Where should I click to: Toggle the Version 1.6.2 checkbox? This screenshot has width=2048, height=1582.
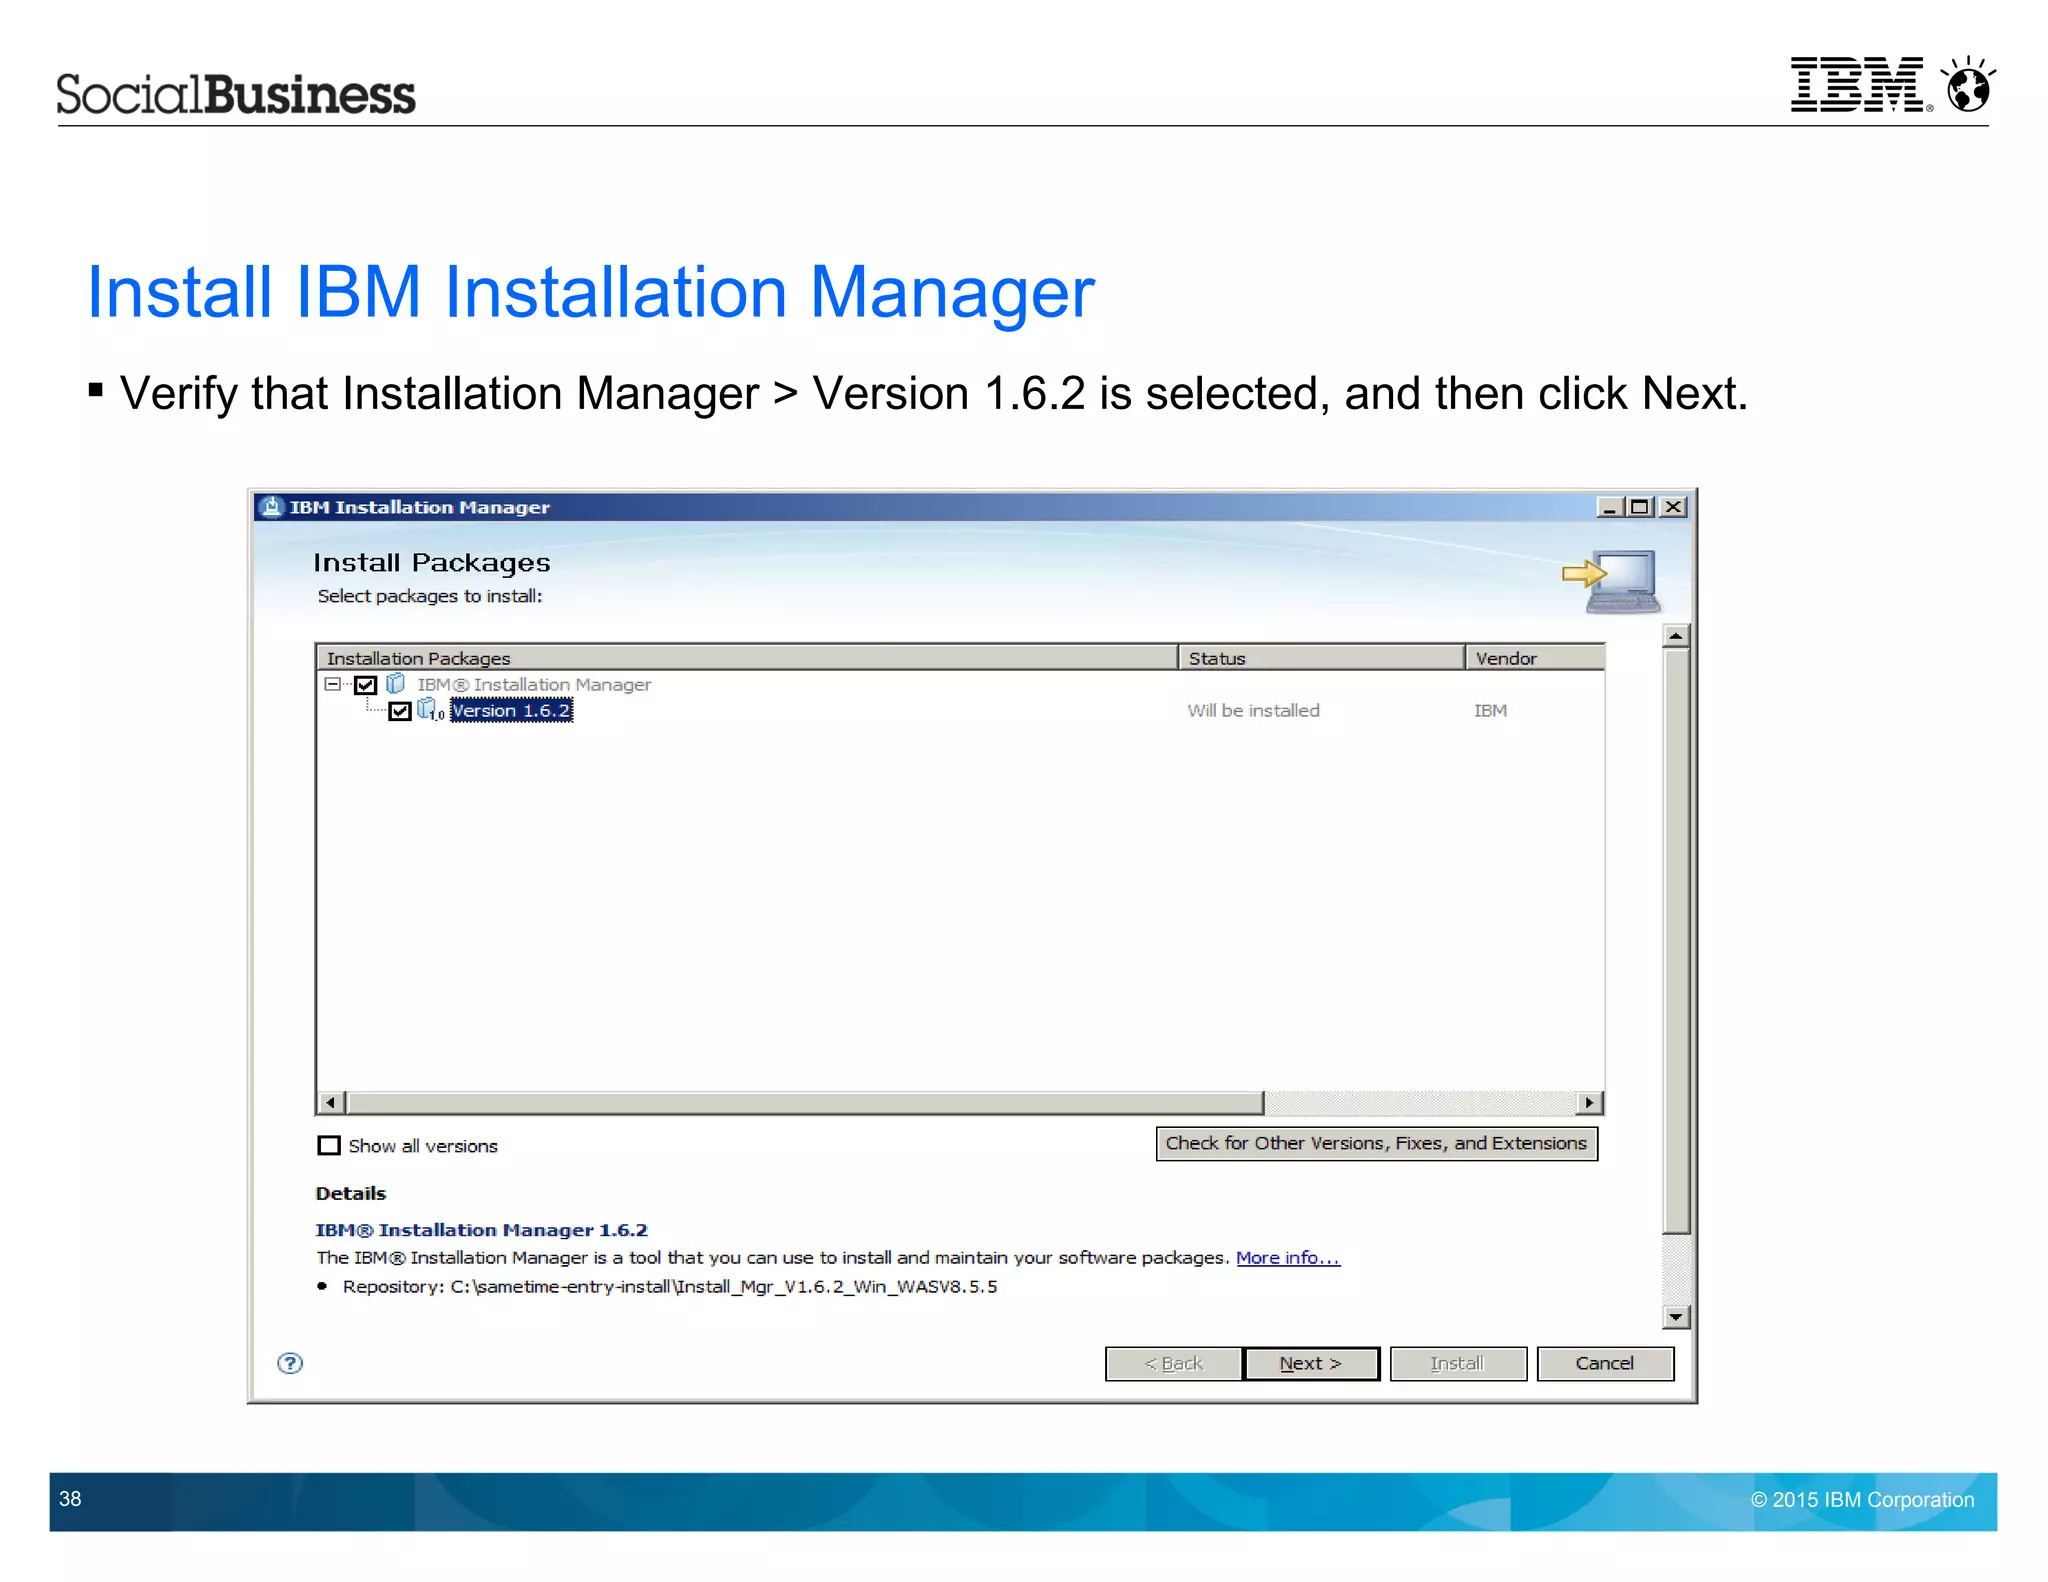pyautogui.click(x=400, y=711)
